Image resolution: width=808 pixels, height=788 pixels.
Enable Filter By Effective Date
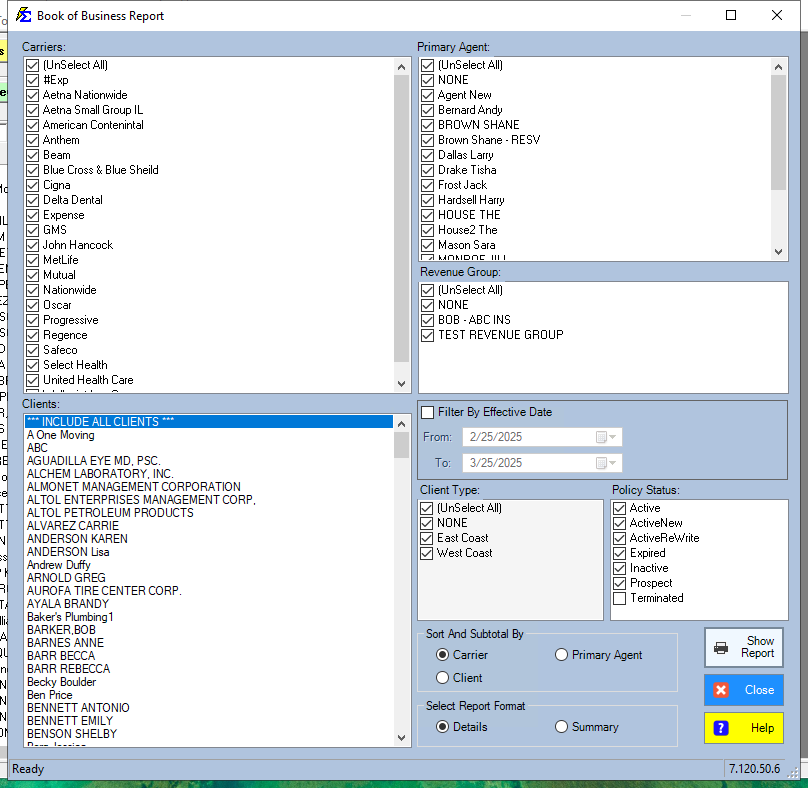coord(428,411)
